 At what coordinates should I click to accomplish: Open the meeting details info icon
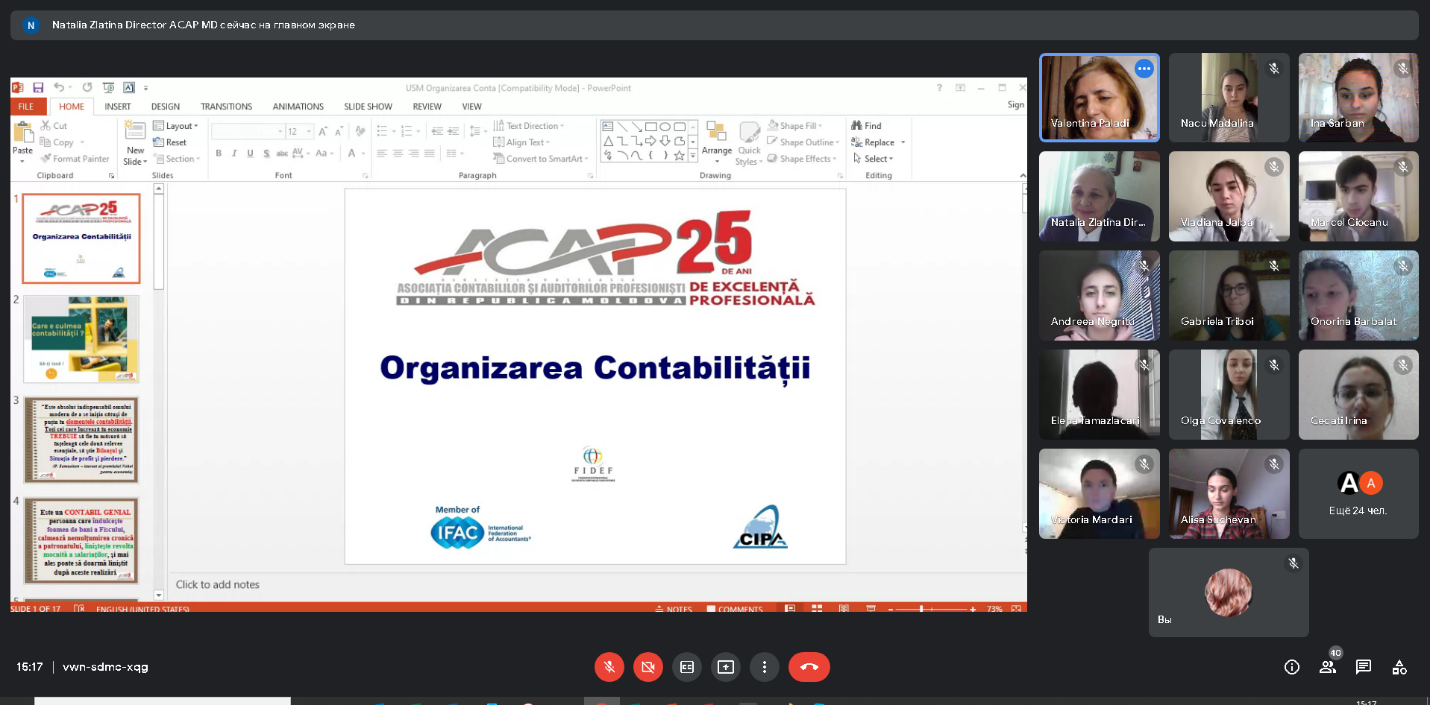point(1291,667)
